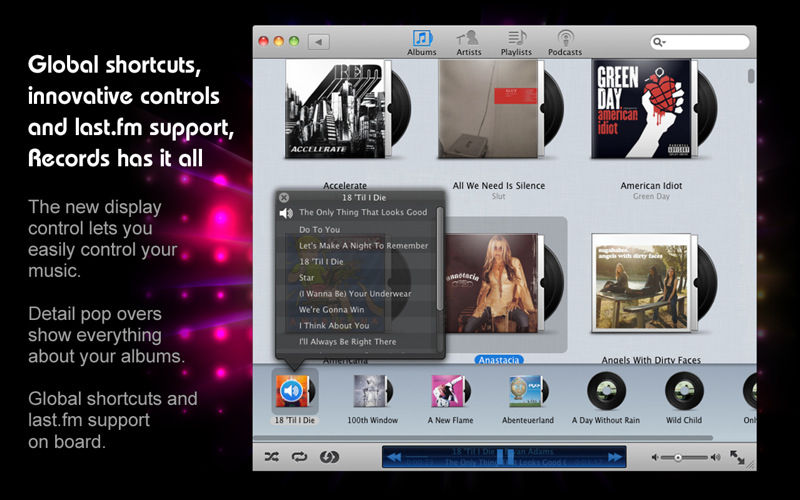The height and width of the screenshot is (500, 800).
Task: Skip to next track in display
Action: pos(615,457)
